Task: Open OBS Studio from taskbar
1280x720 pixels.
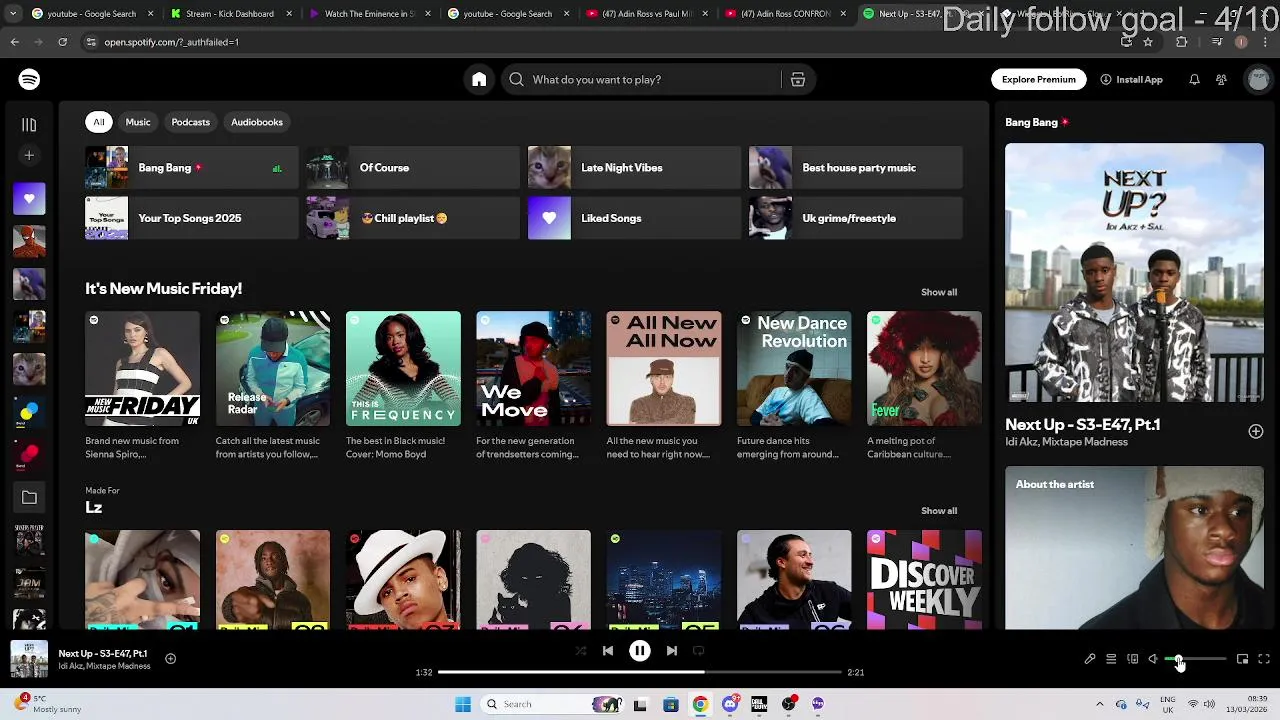Action: (x=789, y=704)
